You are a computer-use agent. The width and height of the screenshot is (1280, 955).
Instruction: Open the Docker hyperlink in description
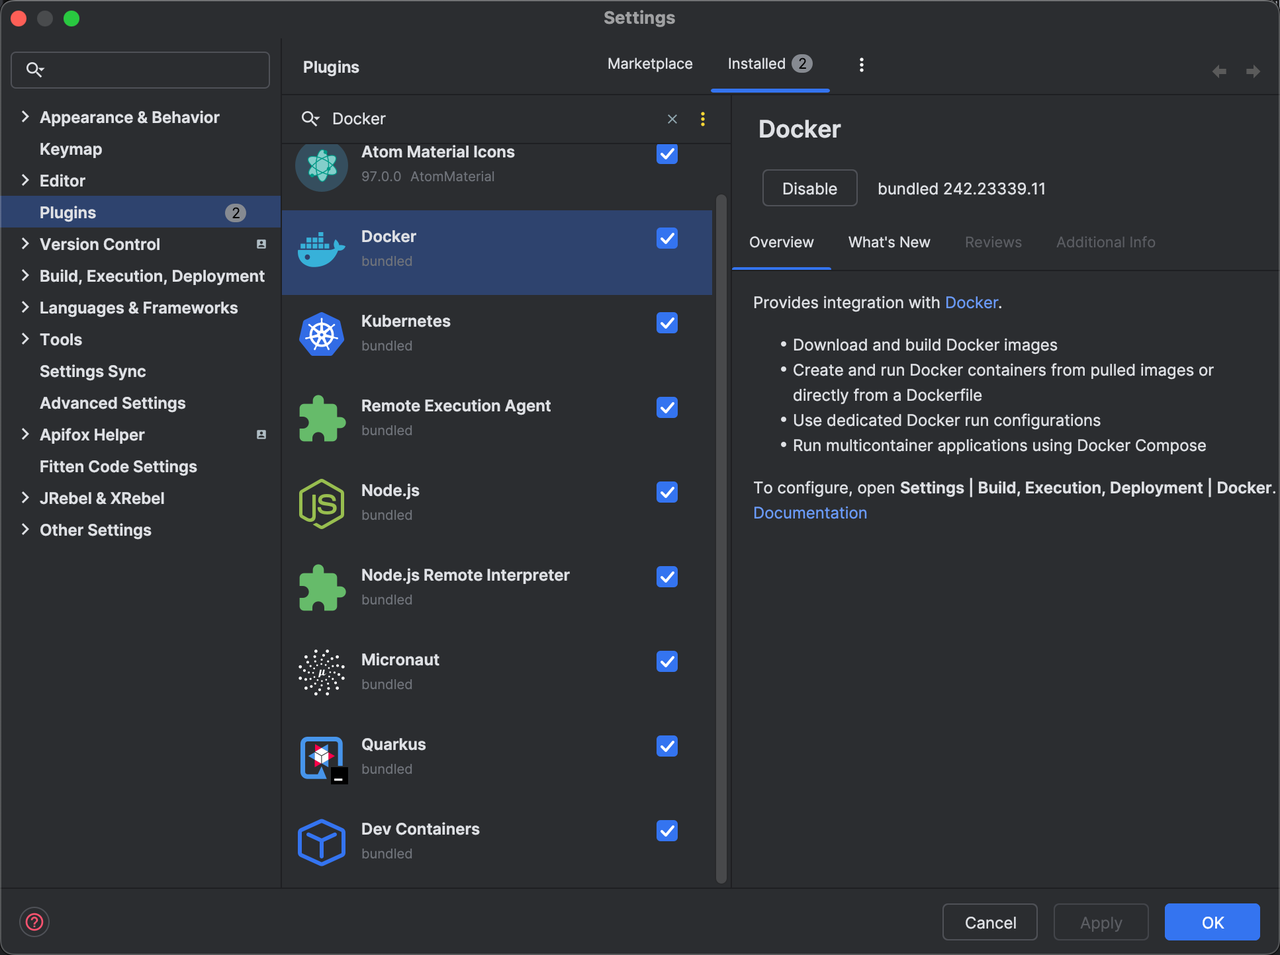tap(971, 303)
